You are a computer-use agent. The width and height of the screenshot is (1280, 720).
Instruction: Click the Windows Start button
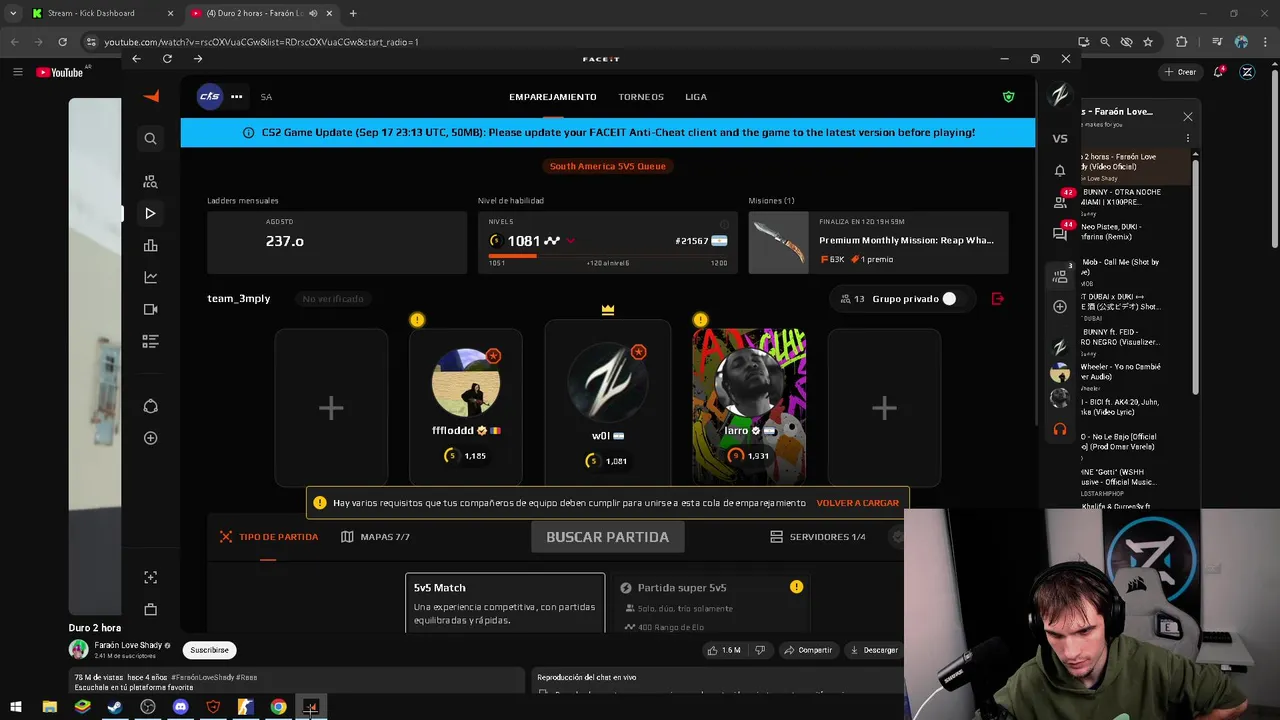click(x=16, y=707)
